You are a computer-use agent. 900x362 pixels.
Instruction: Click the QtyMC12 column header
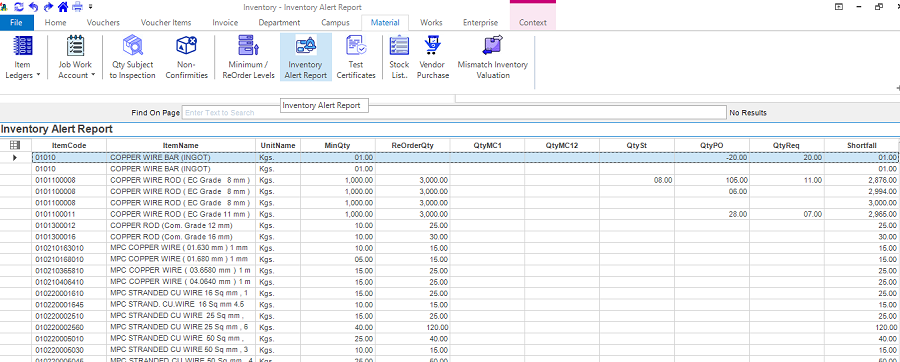(562, 146)
